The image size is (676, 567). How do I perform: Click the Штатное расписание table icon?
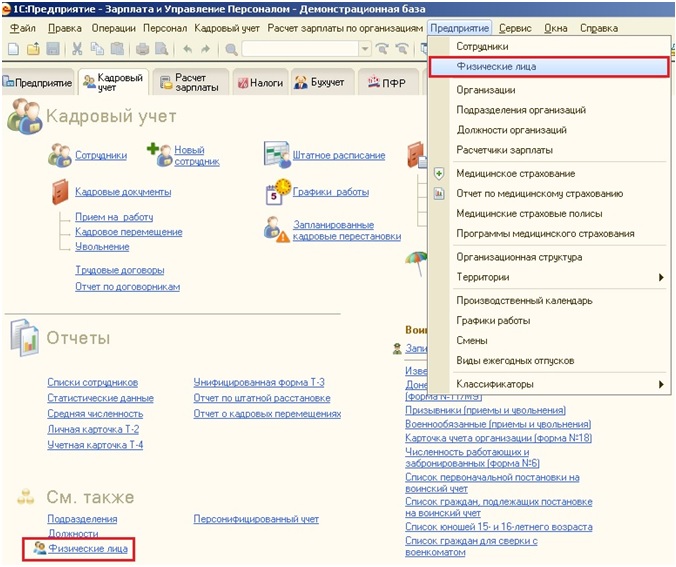(277, 154)
